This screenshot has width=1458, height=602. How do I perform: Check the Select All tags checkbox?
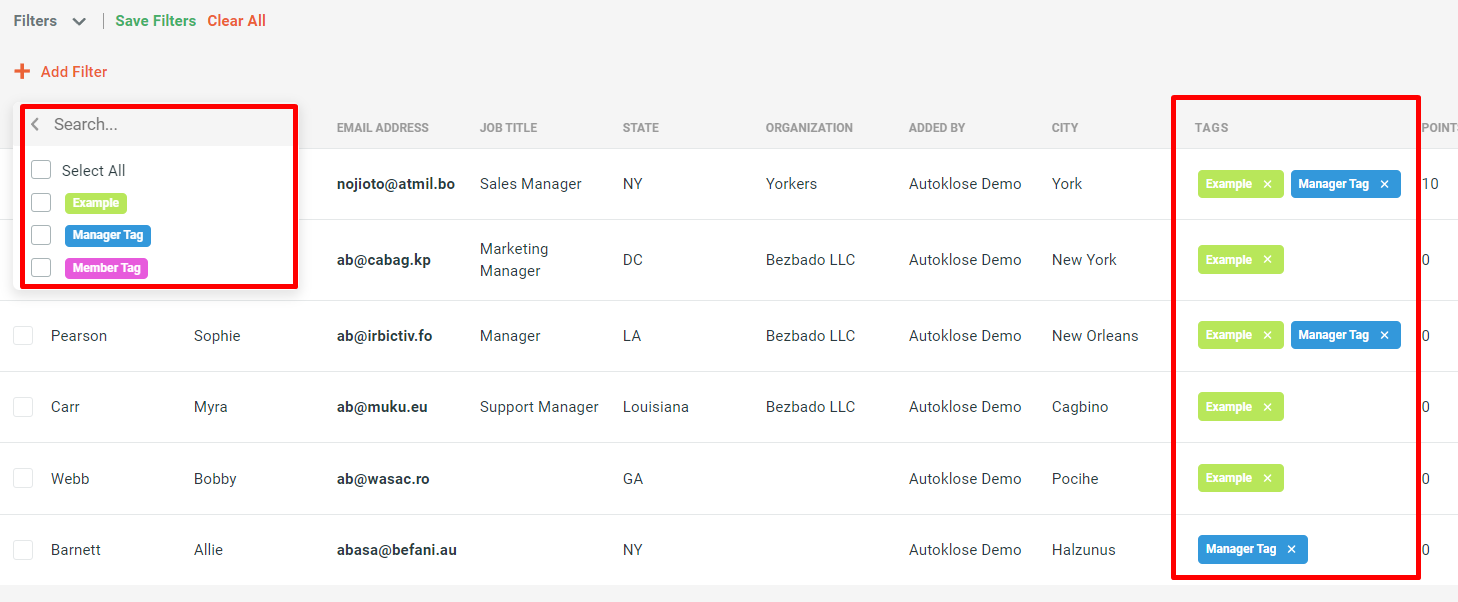point(41,170)
